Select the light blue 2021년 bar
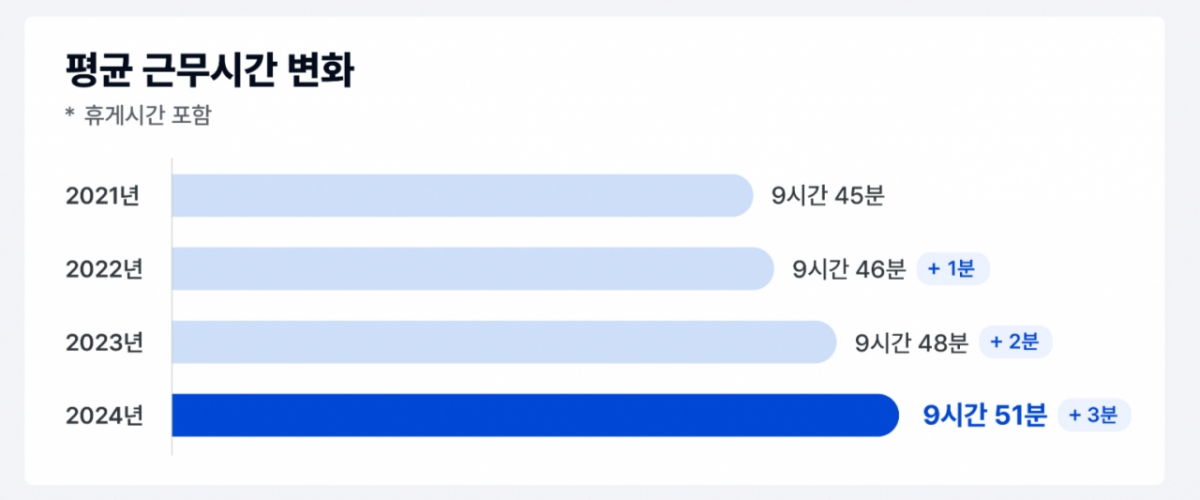This screenshot has width=1200, height=500. point(462,195)
